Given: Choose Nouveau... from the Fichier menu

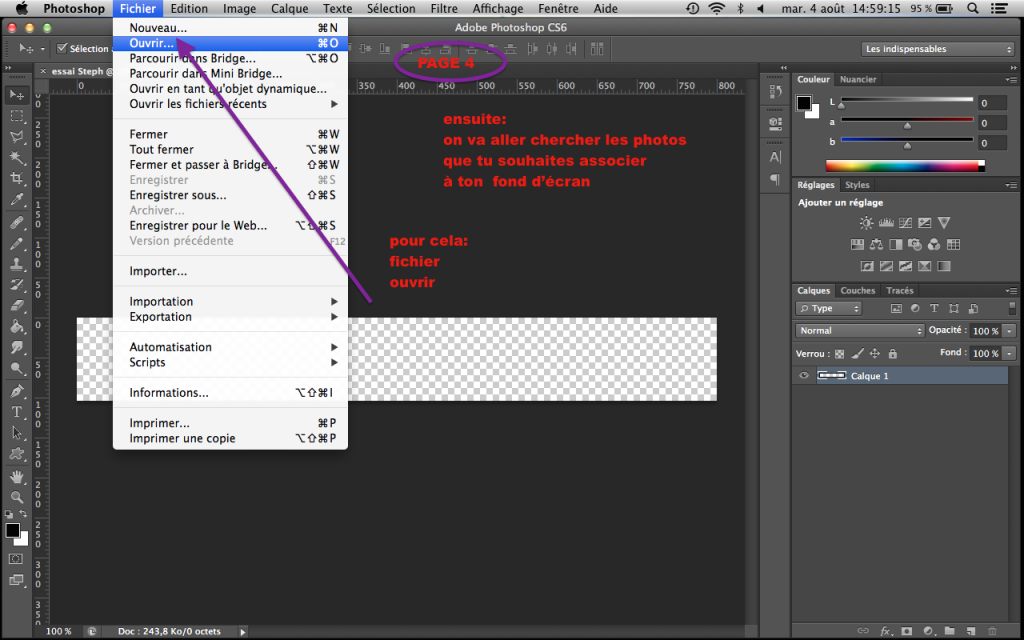Looking at the screenshot, I should click(x=230, y=27).
